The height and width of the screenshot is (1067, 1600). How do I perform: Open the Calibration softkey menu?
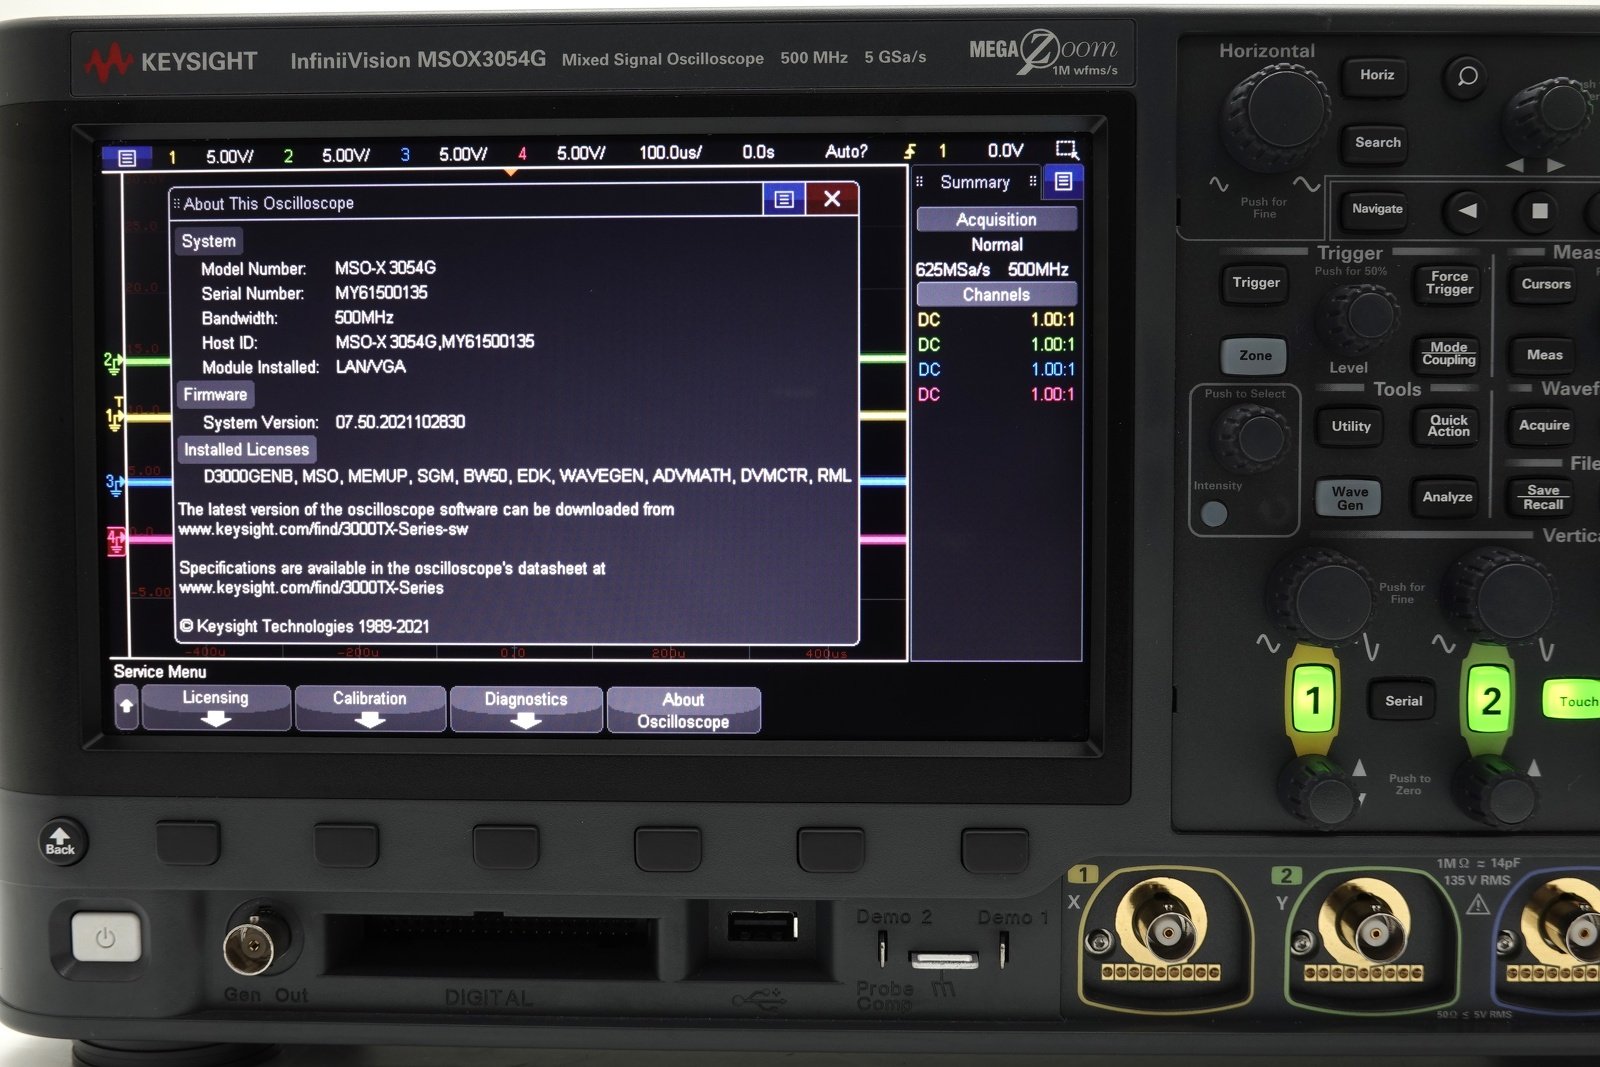370,708
